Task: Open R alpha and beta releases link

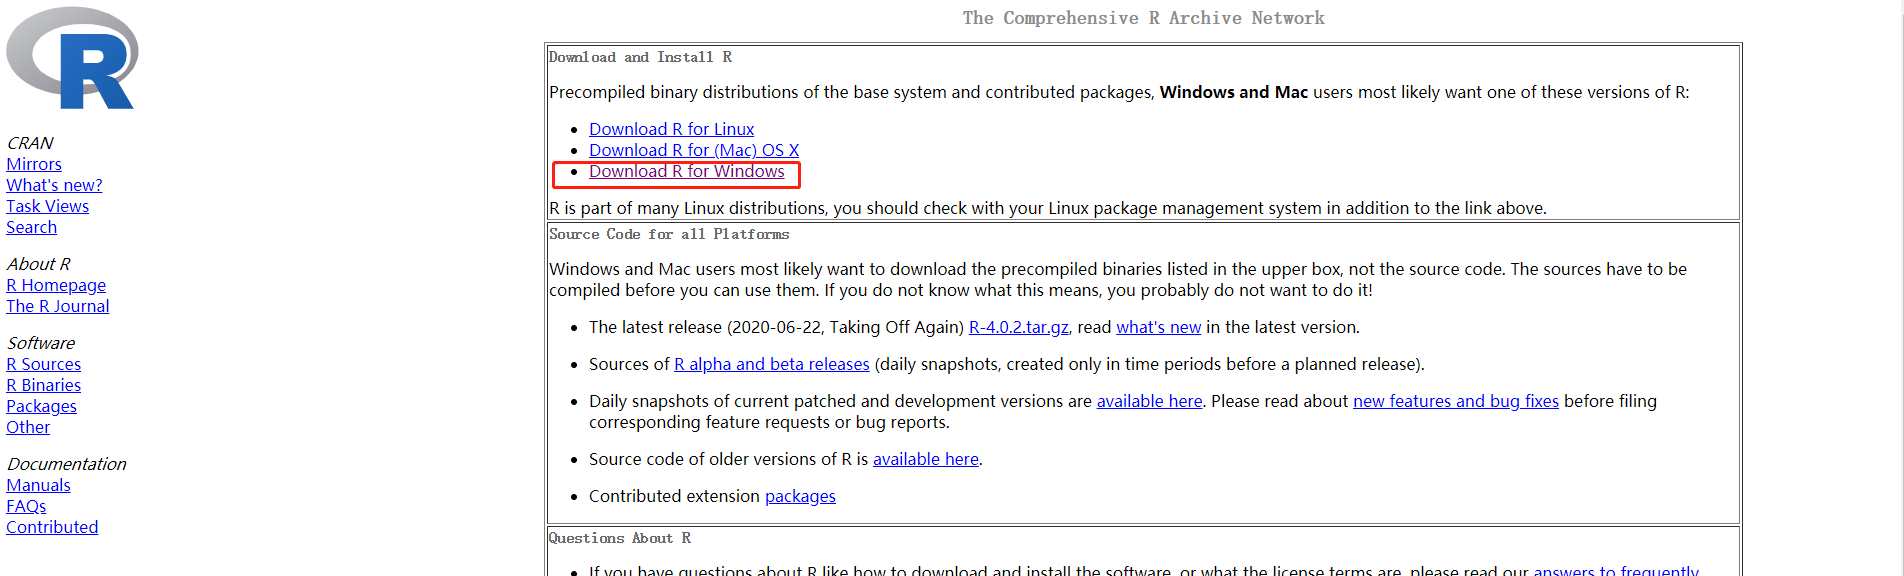Action: coord(771,364)
